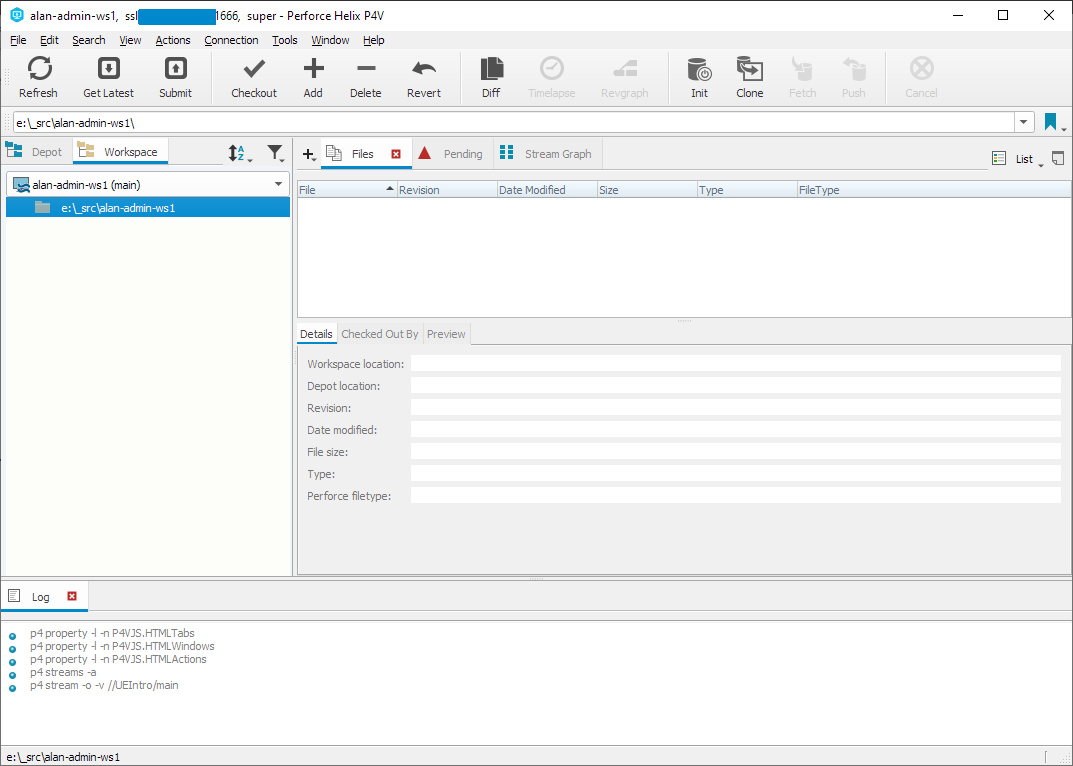The width and height of the screenshot is (1073, 766).
Task: Open the Edit menu
Action: [49, 40]
